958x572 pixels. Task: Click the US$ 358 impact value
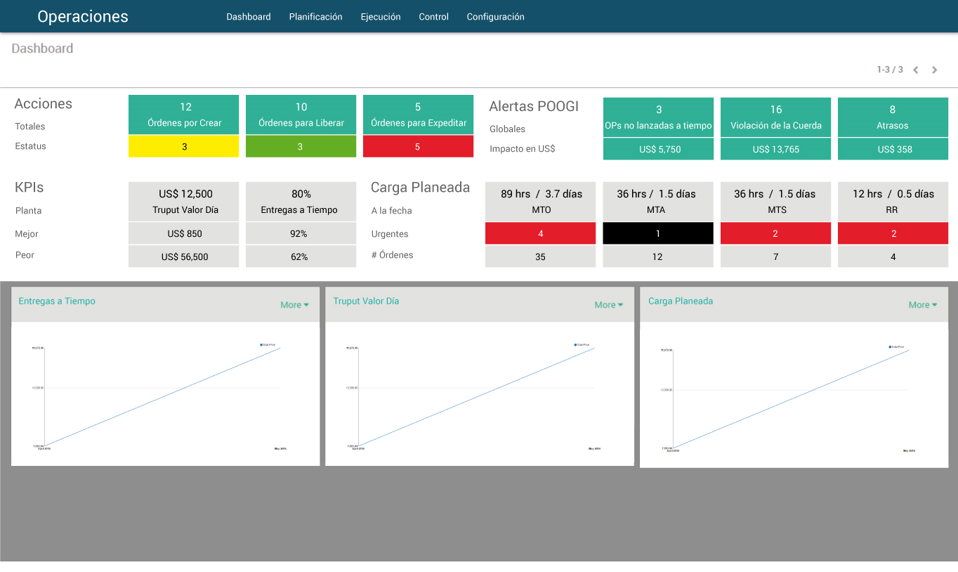click(x=893, y=149)
